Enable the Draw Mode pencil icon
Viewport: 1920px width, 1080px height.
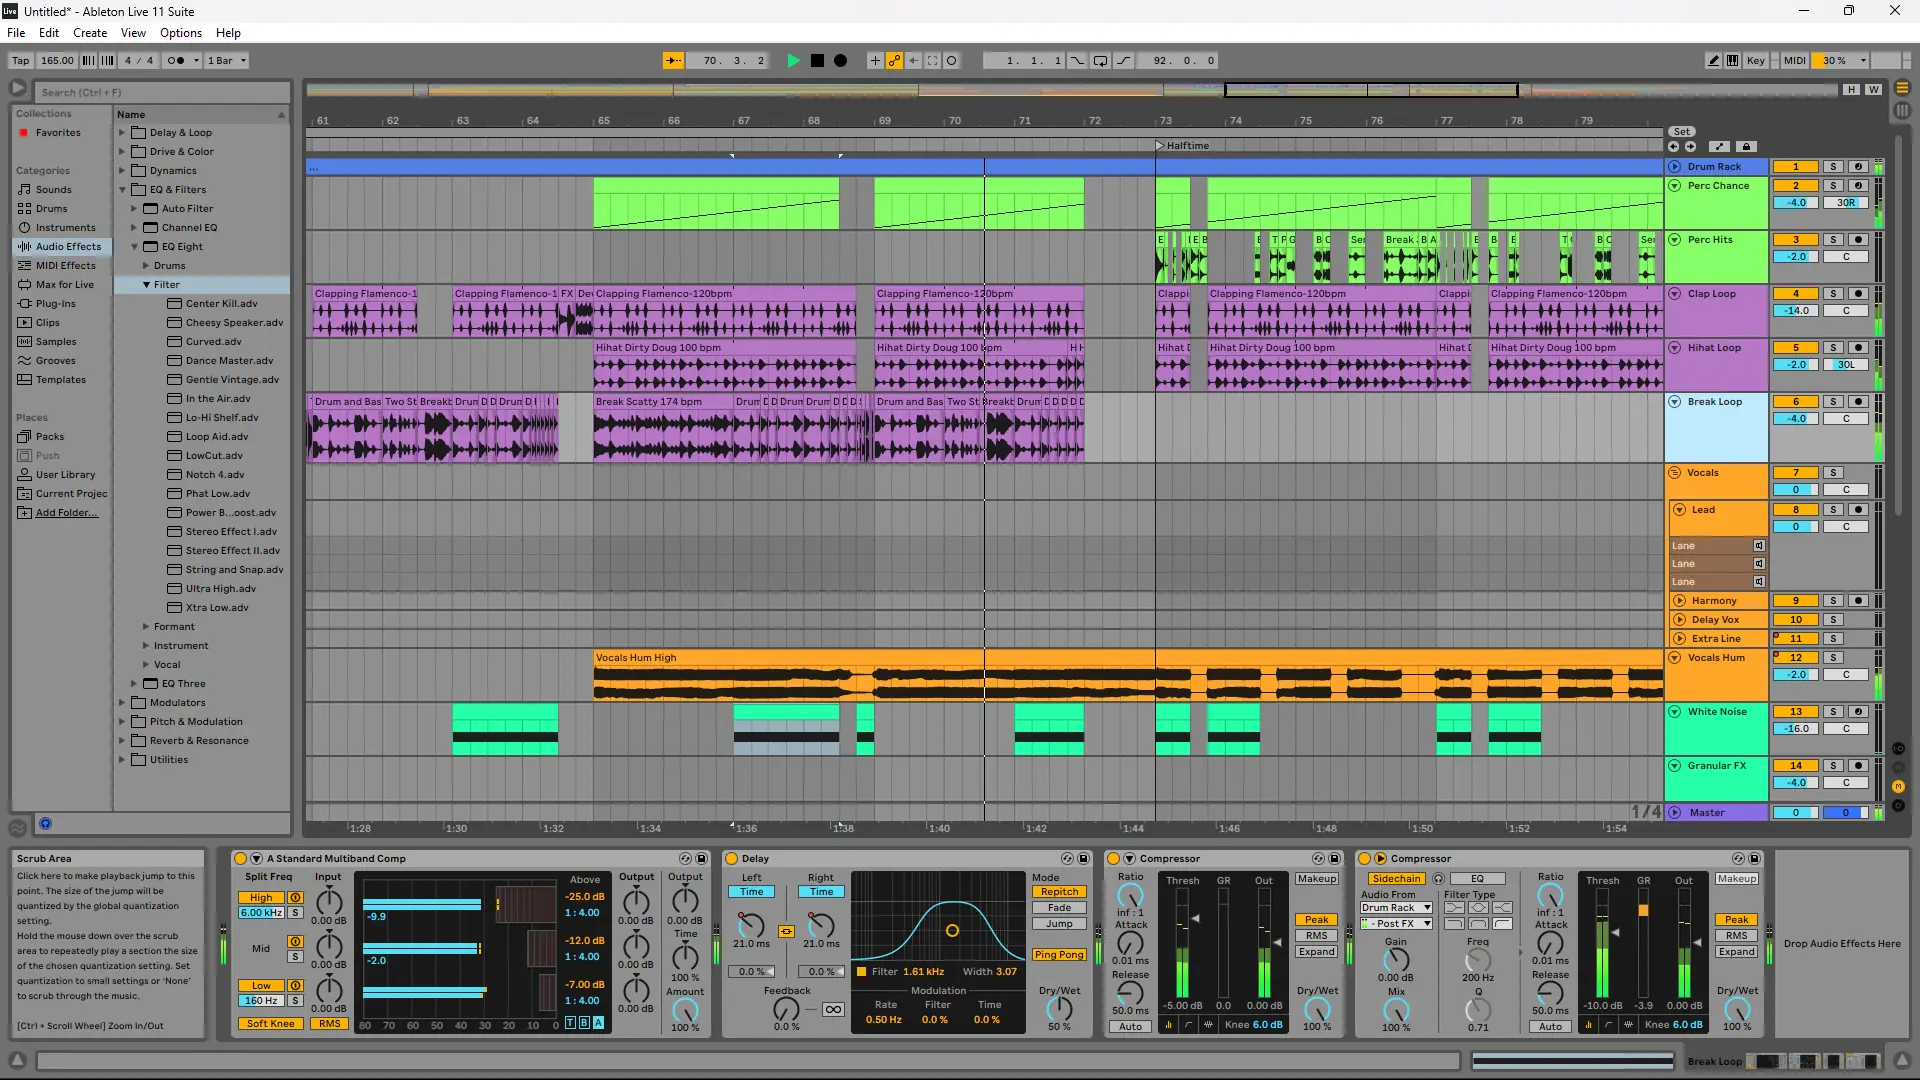click(x=1713, y=61)
